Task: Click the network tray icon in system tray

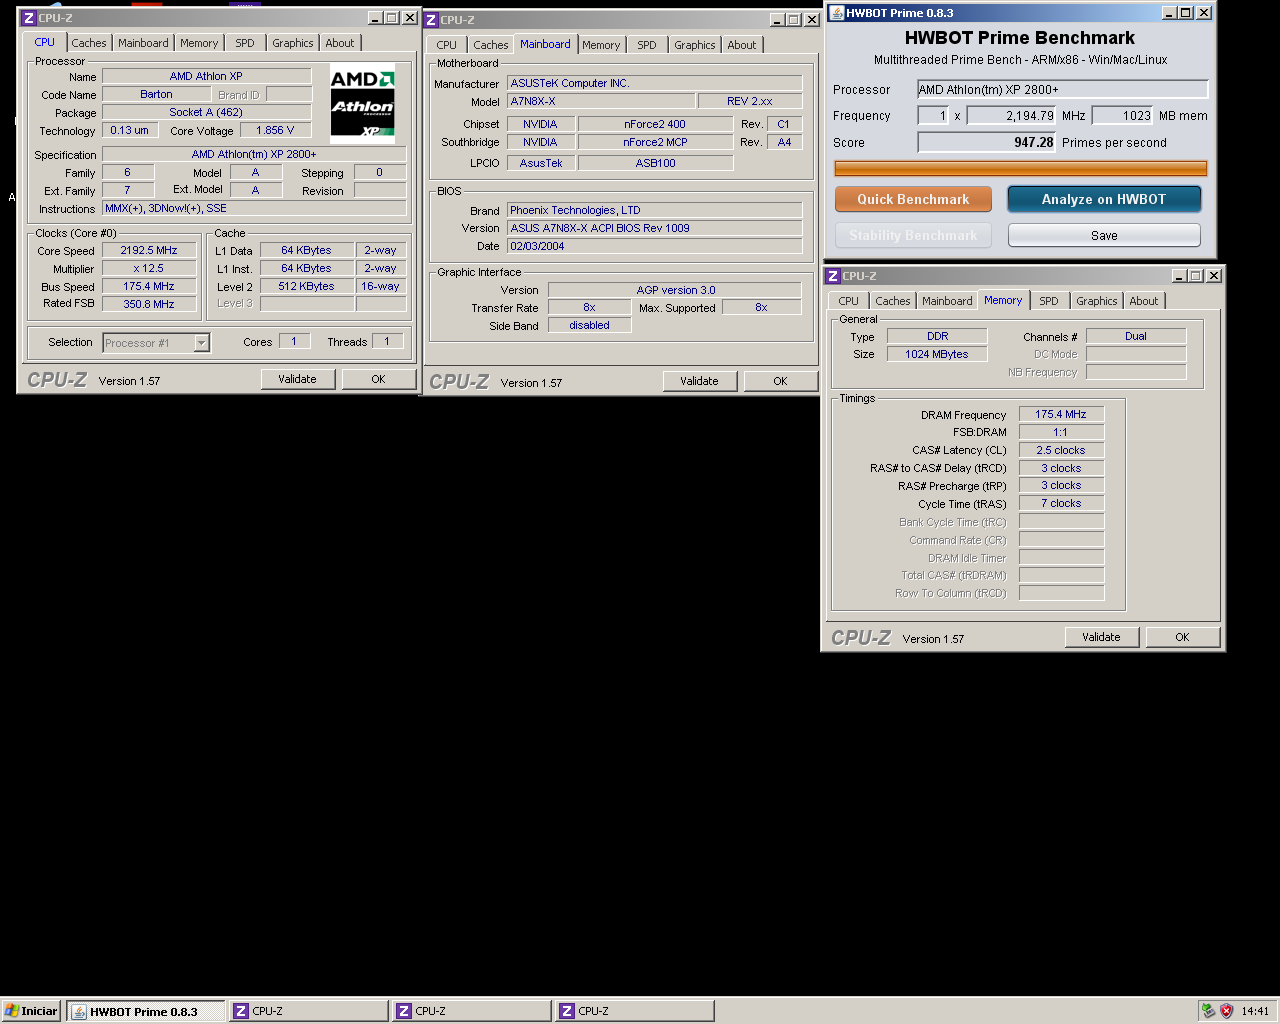Action: click(1208, 1011)
